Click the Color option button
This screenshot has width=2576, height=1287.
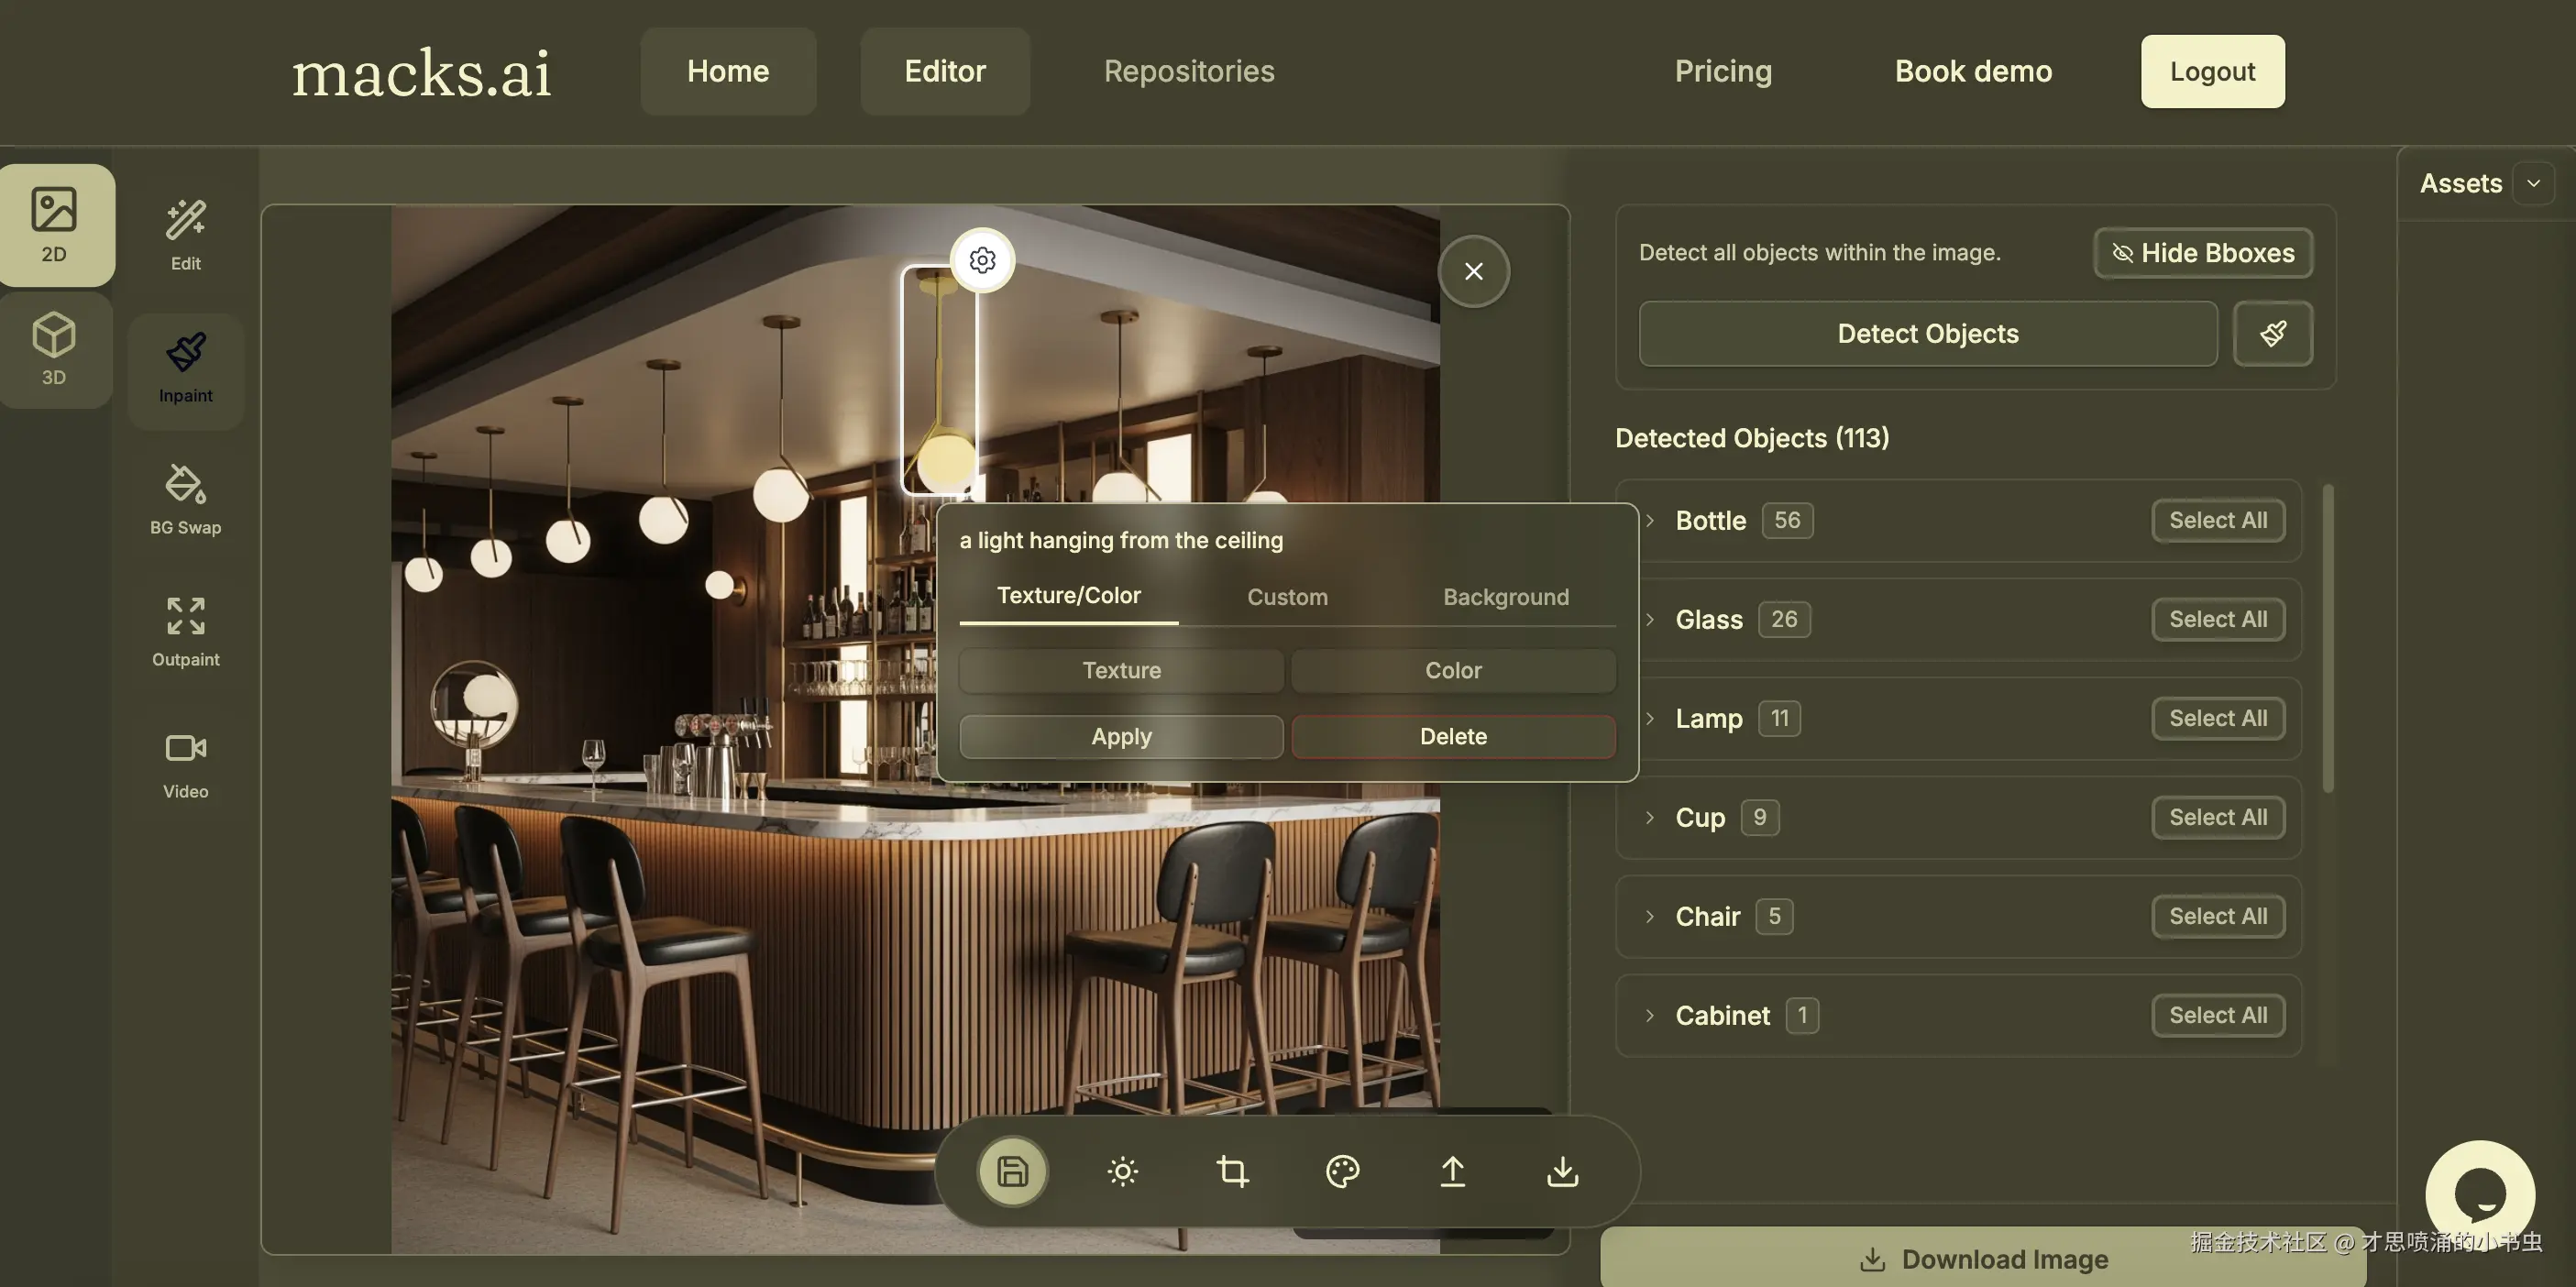tap(1452, 670)
